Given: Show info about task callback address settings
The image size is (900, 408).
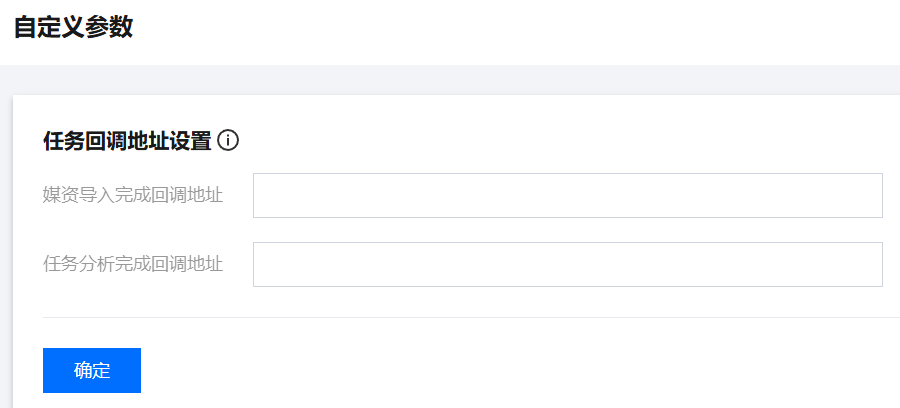Looking at the screenshot, I should click(228, 140).
